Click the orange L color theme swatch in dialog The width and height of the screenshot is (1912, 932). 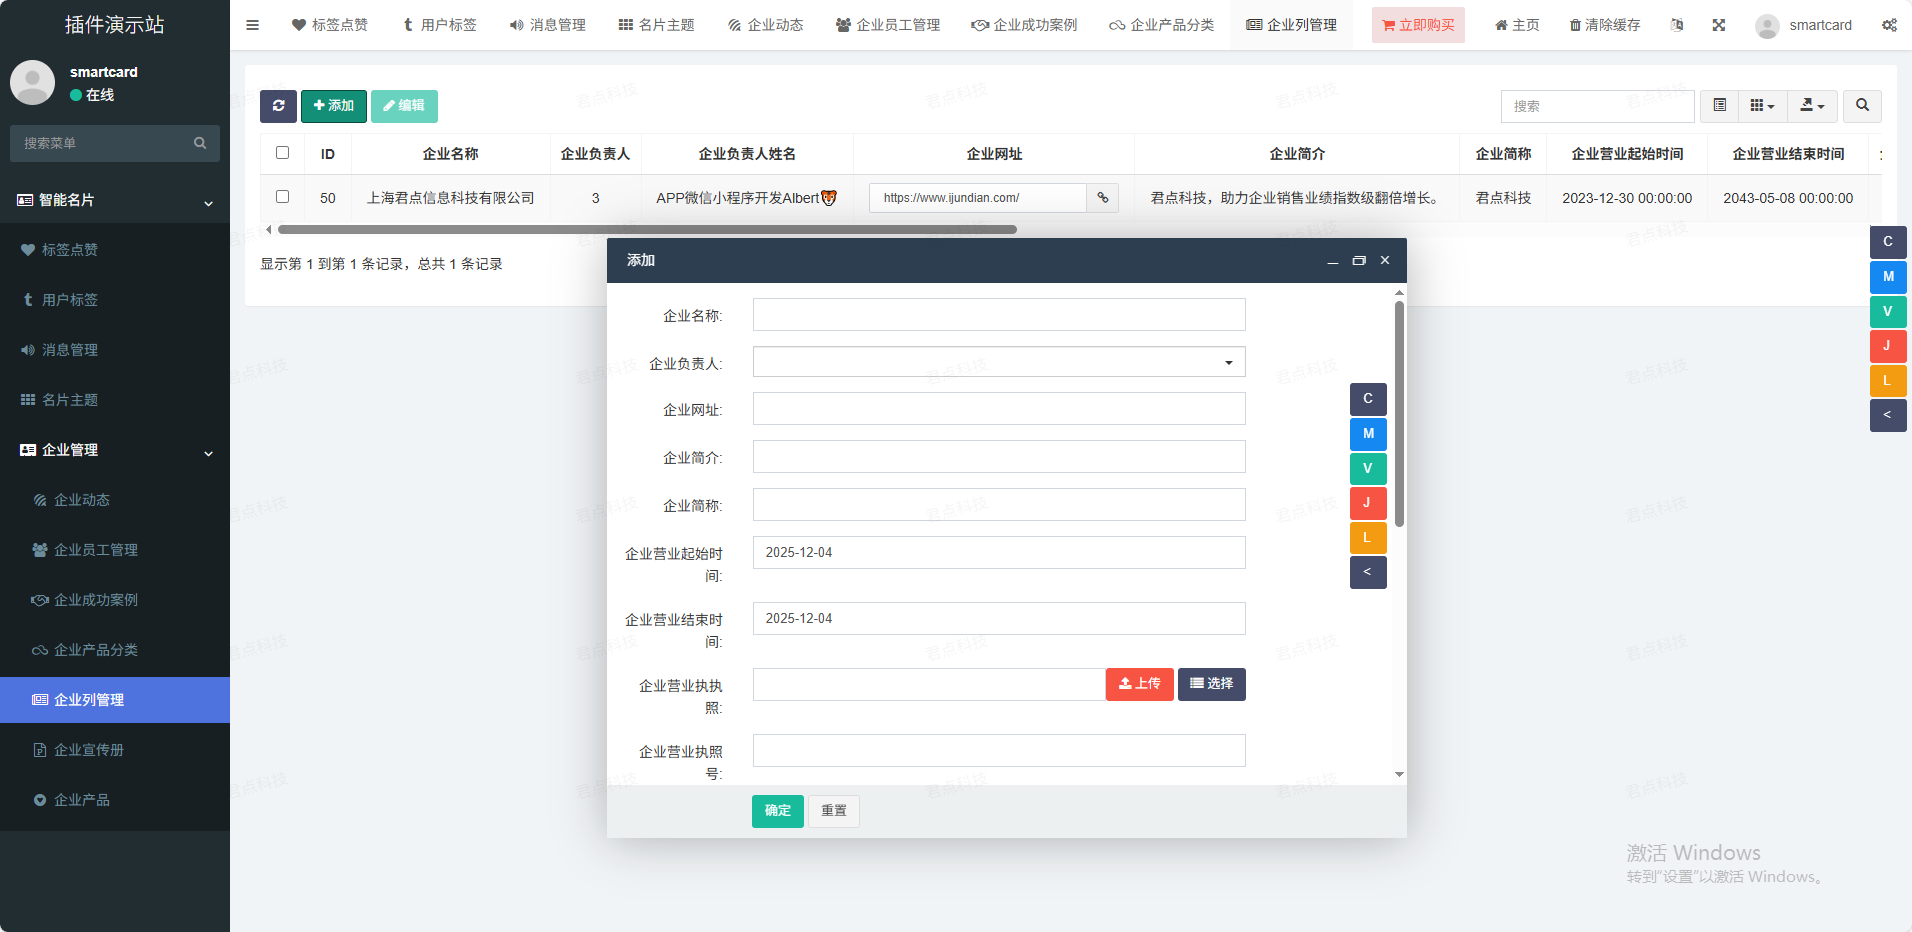[1367, 538]
